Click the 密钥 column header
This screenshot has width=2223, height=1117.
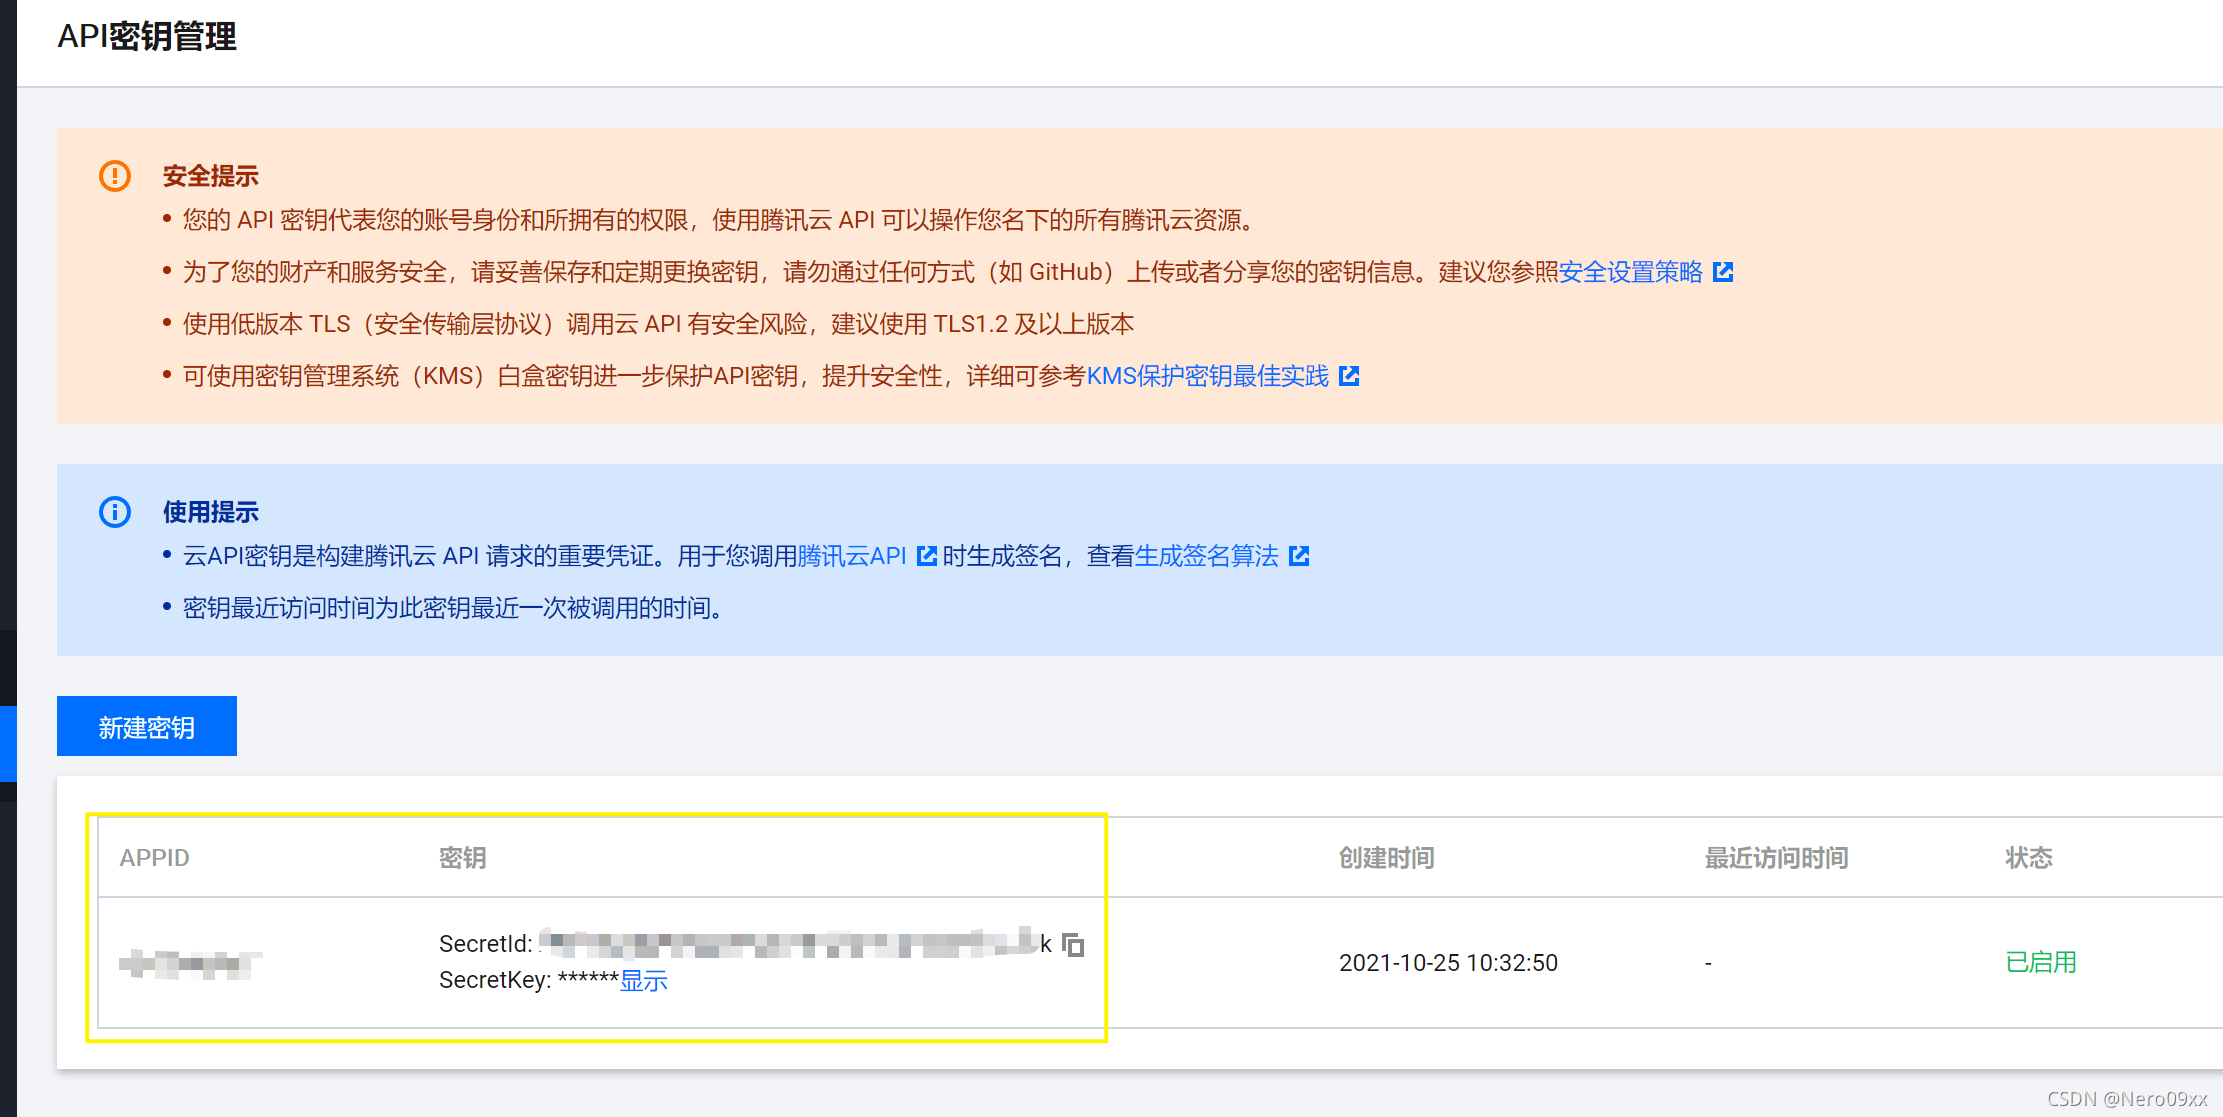[x=462, y=858]
